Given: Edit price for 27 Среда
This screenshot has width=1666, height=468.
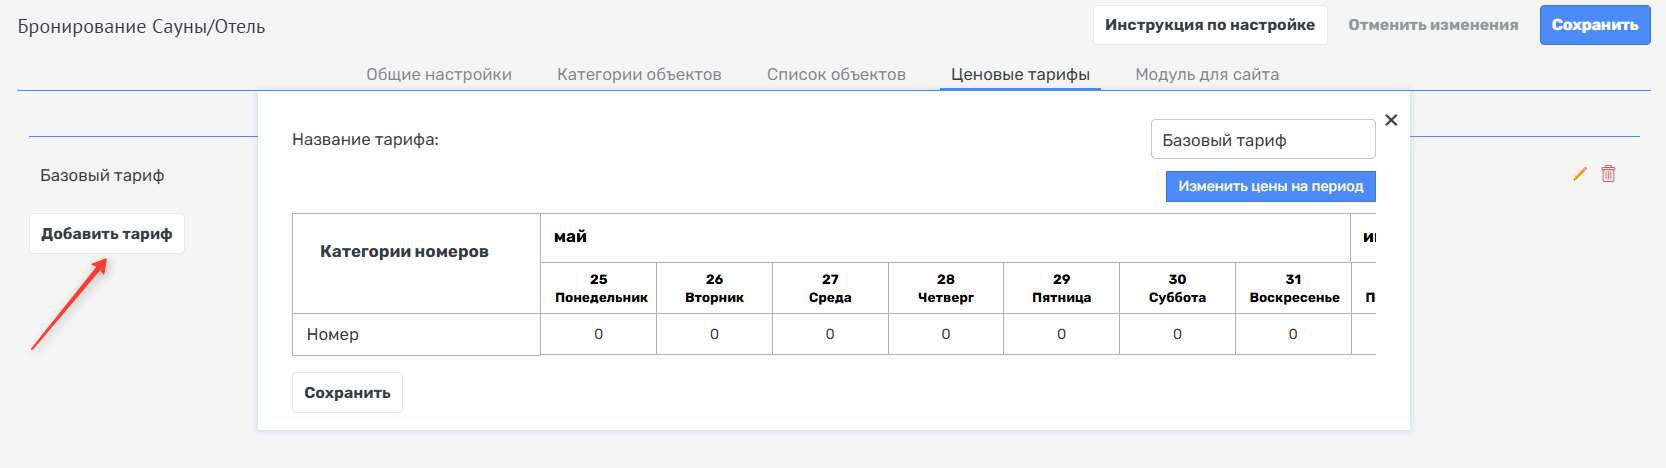Looking at the screenshot, I should click(830, 334).
